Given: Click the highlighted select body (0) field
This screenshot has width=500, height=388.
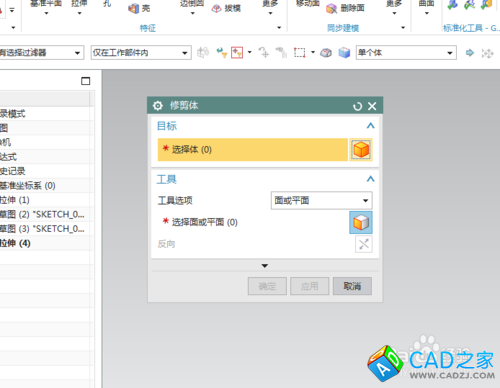Looking at the screenshot, I should pyautogui.click(x=253, y=150).
